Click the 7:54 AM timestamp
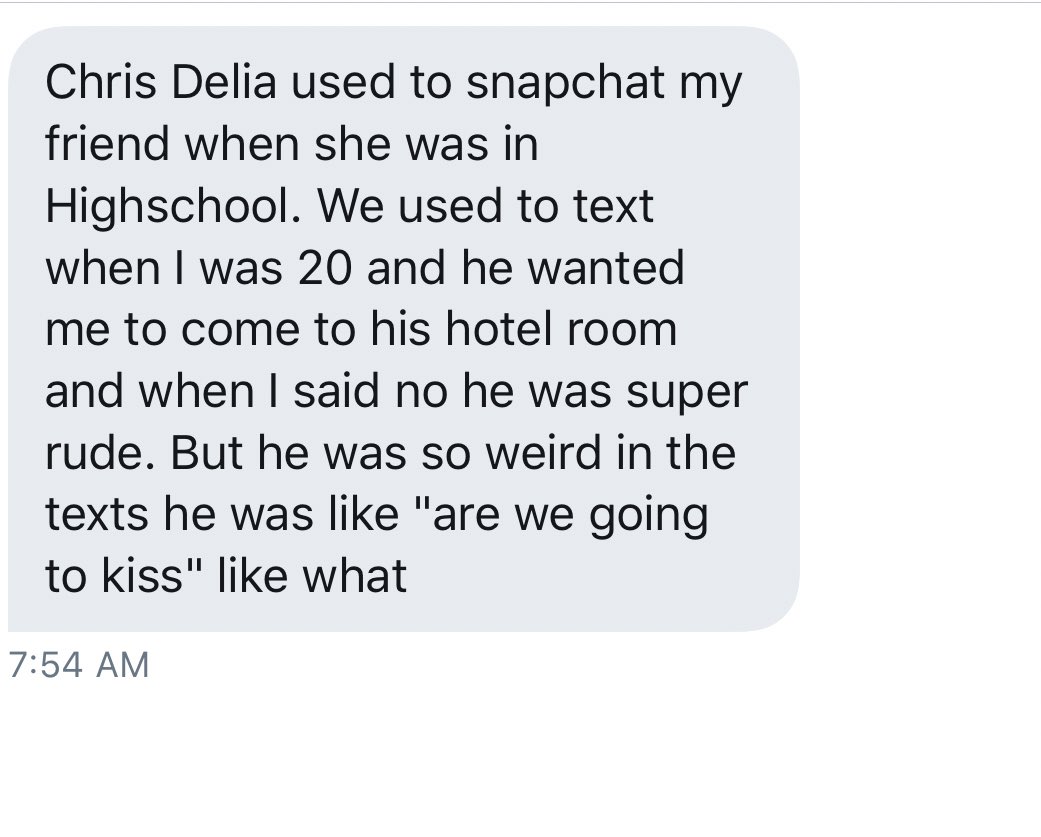 click(79, 664)
